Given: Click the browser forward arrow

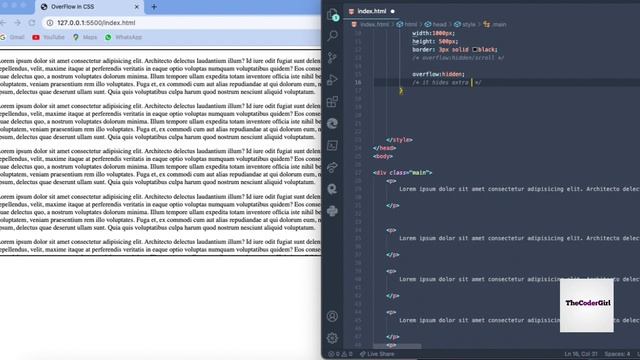Looking at the screenshot, I should [x=17, y=23].
